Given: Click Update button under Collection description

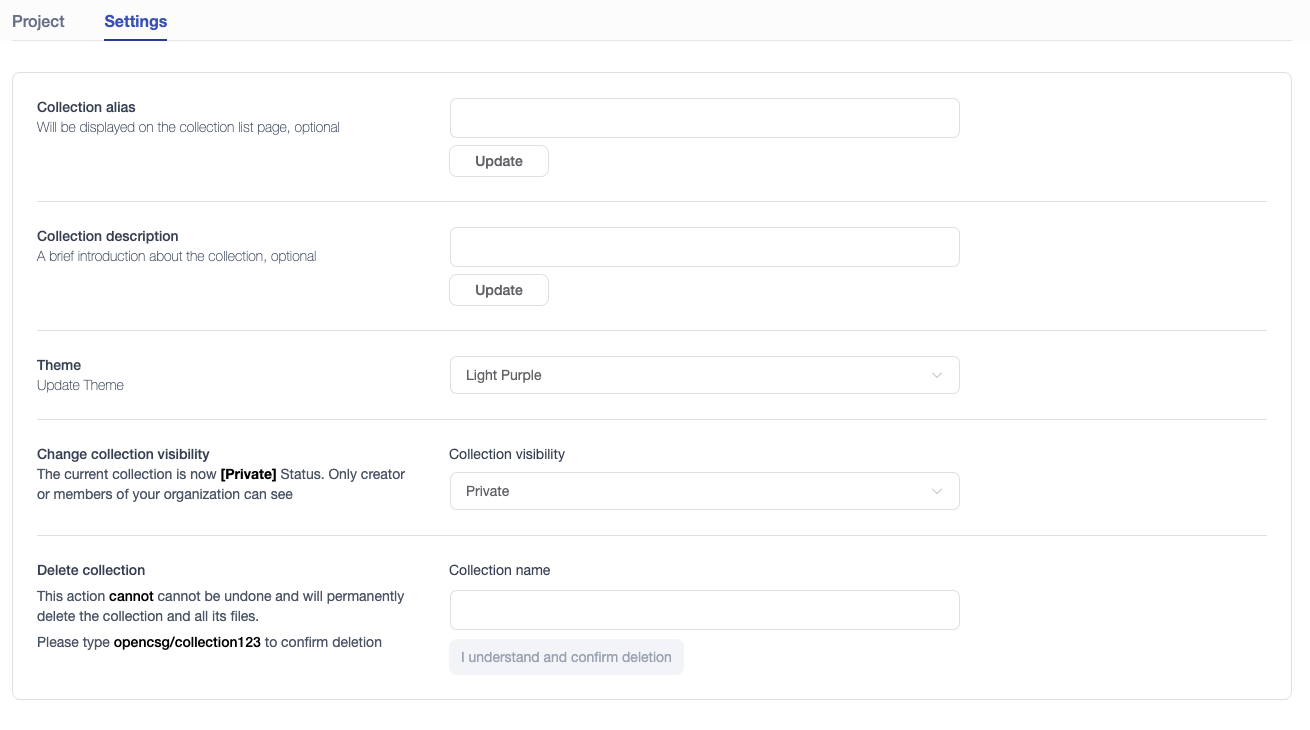Looking at the screenshot, I should 499,290.
